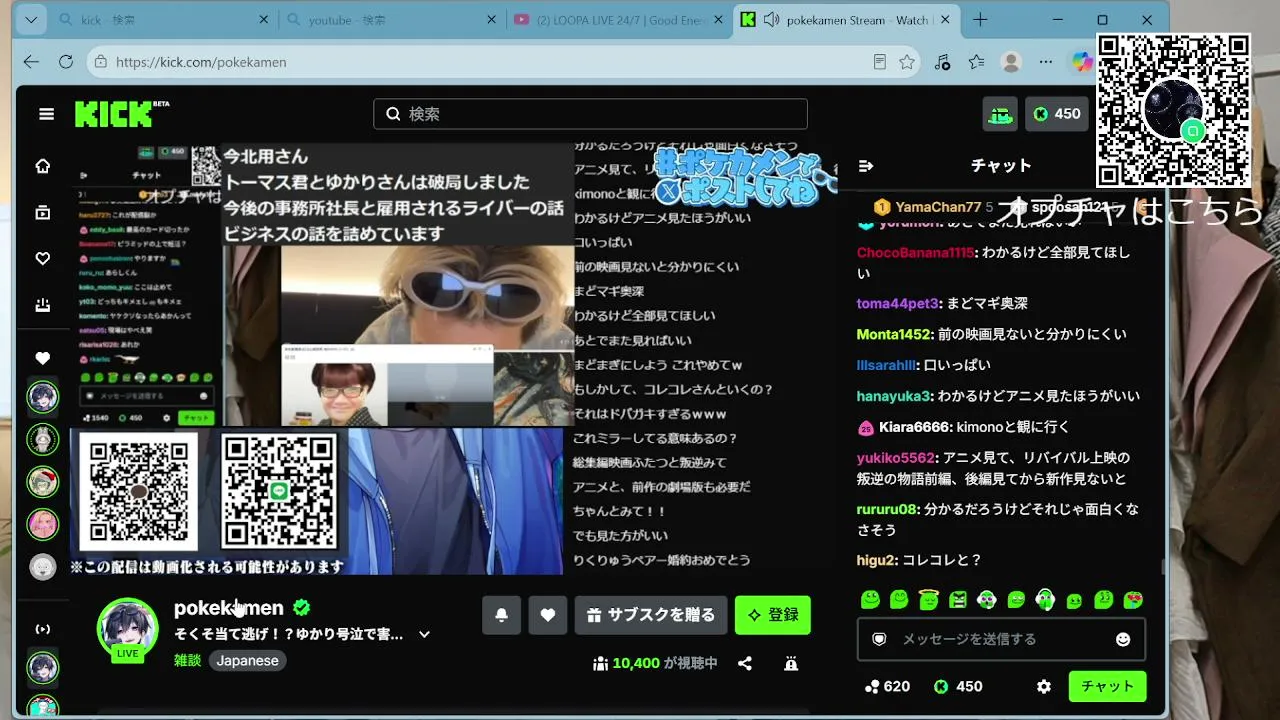This screenshot has height=720, width=1280.
Task: Expand the recommended channels sidebar toggle
Action: click(43, 629)
